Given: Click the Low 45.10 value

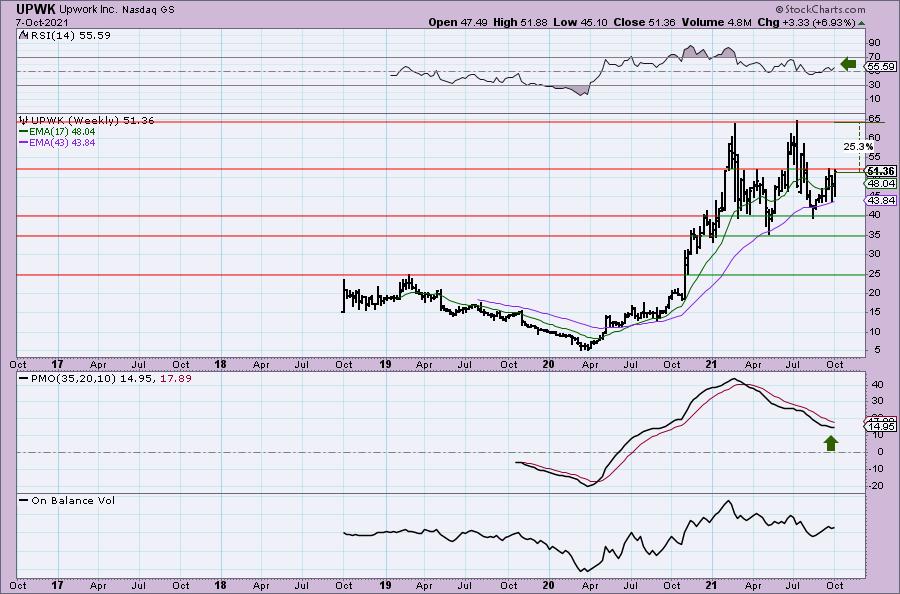Looking at the screenshot, I should click(580, 22).
